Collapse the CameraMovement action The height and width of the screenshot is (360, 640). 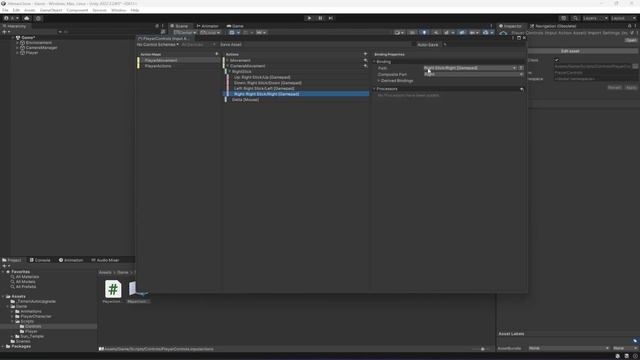[227, 66]
